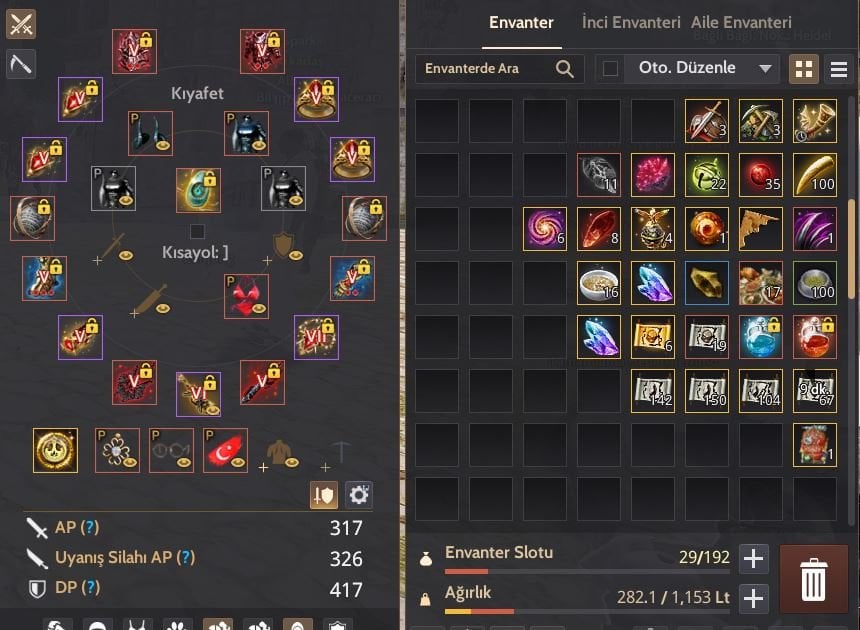Click the red bikini underwear slot
This screenshot has width=860, height=630.
[246, 297]
